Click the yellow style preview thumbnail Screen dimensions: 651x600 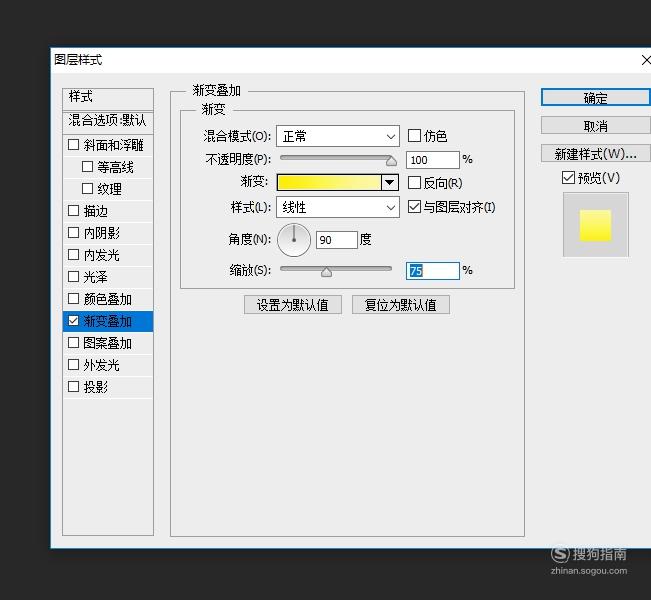(595, 225)
